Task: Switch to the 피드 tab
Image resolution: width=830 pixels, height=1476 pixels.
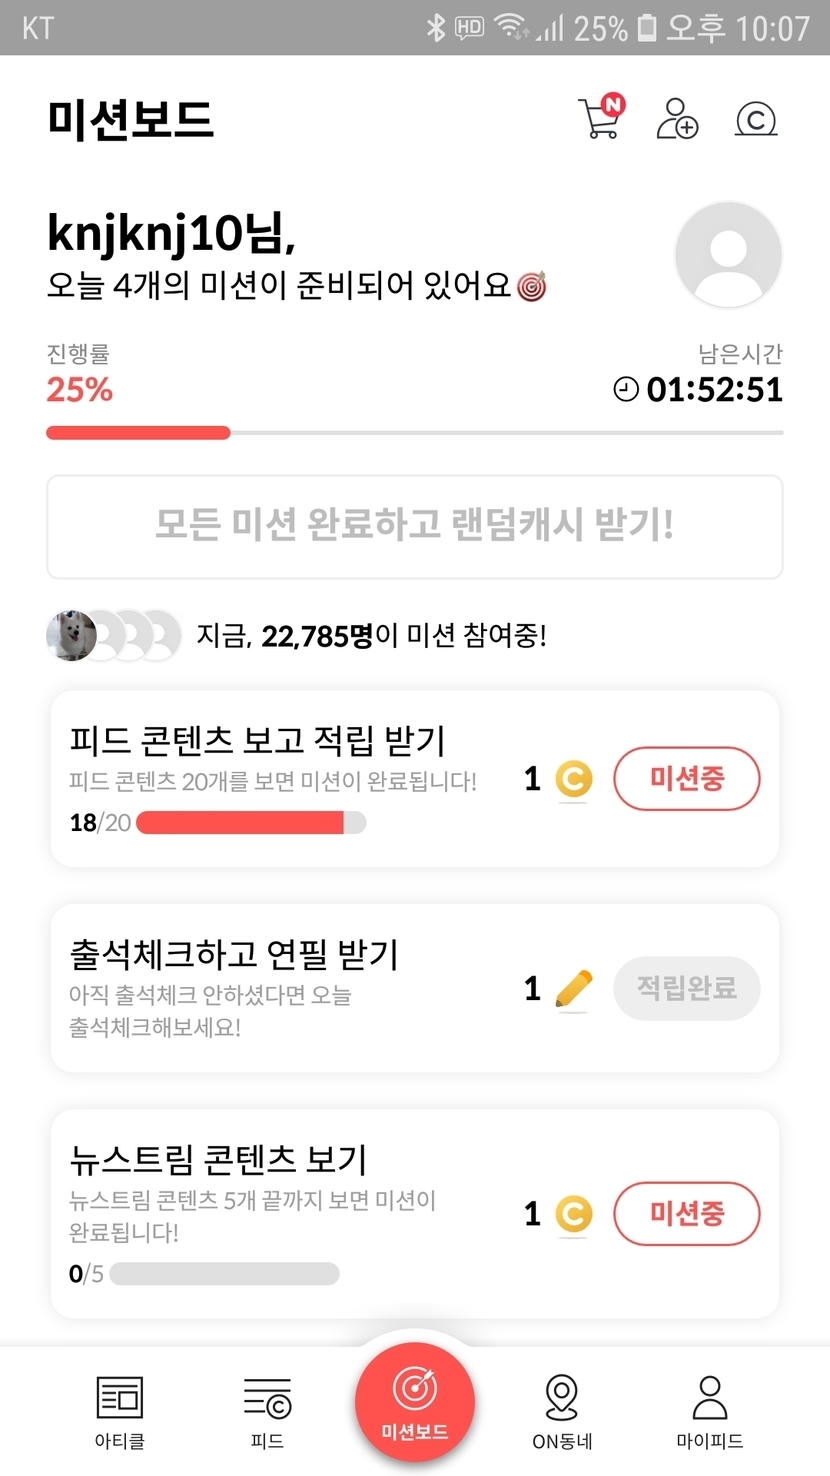Action: point(267,1411)
